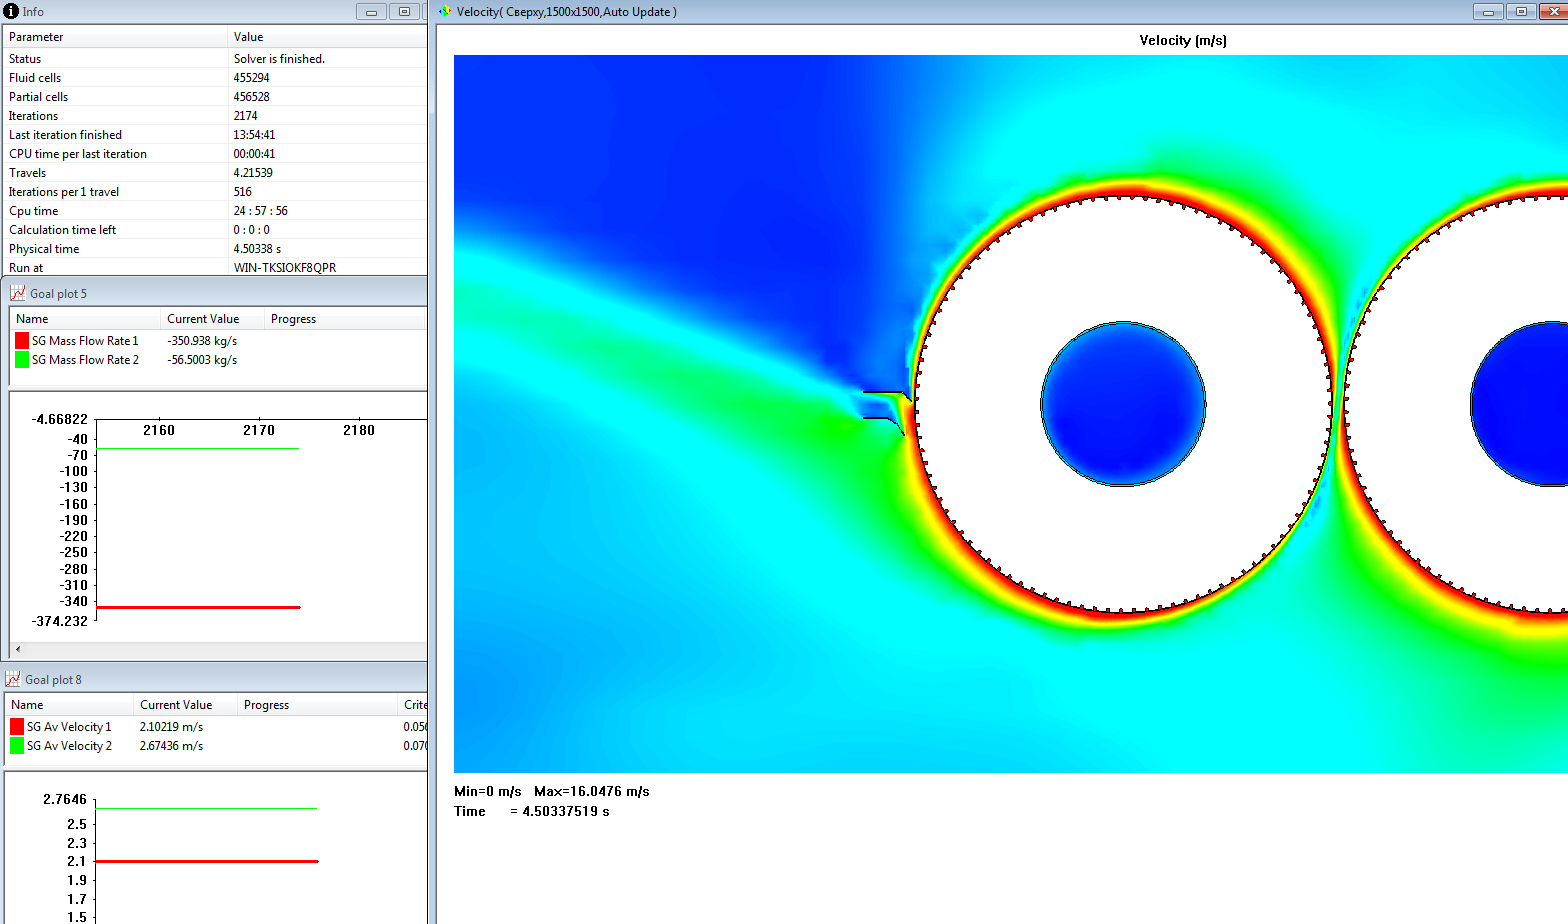This screenshot has width=1568, height=924.
Task: Click red swatch for SG Av Velocity 1
Action: [x=17, y=727]
